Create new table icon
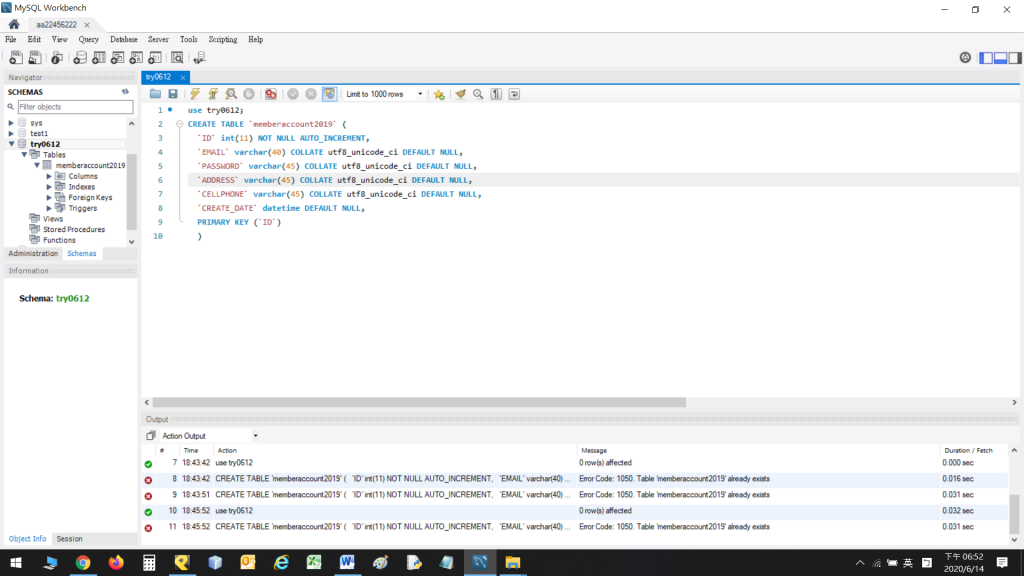The height and width of the screenshot is (576, 1024). [99, 58]
